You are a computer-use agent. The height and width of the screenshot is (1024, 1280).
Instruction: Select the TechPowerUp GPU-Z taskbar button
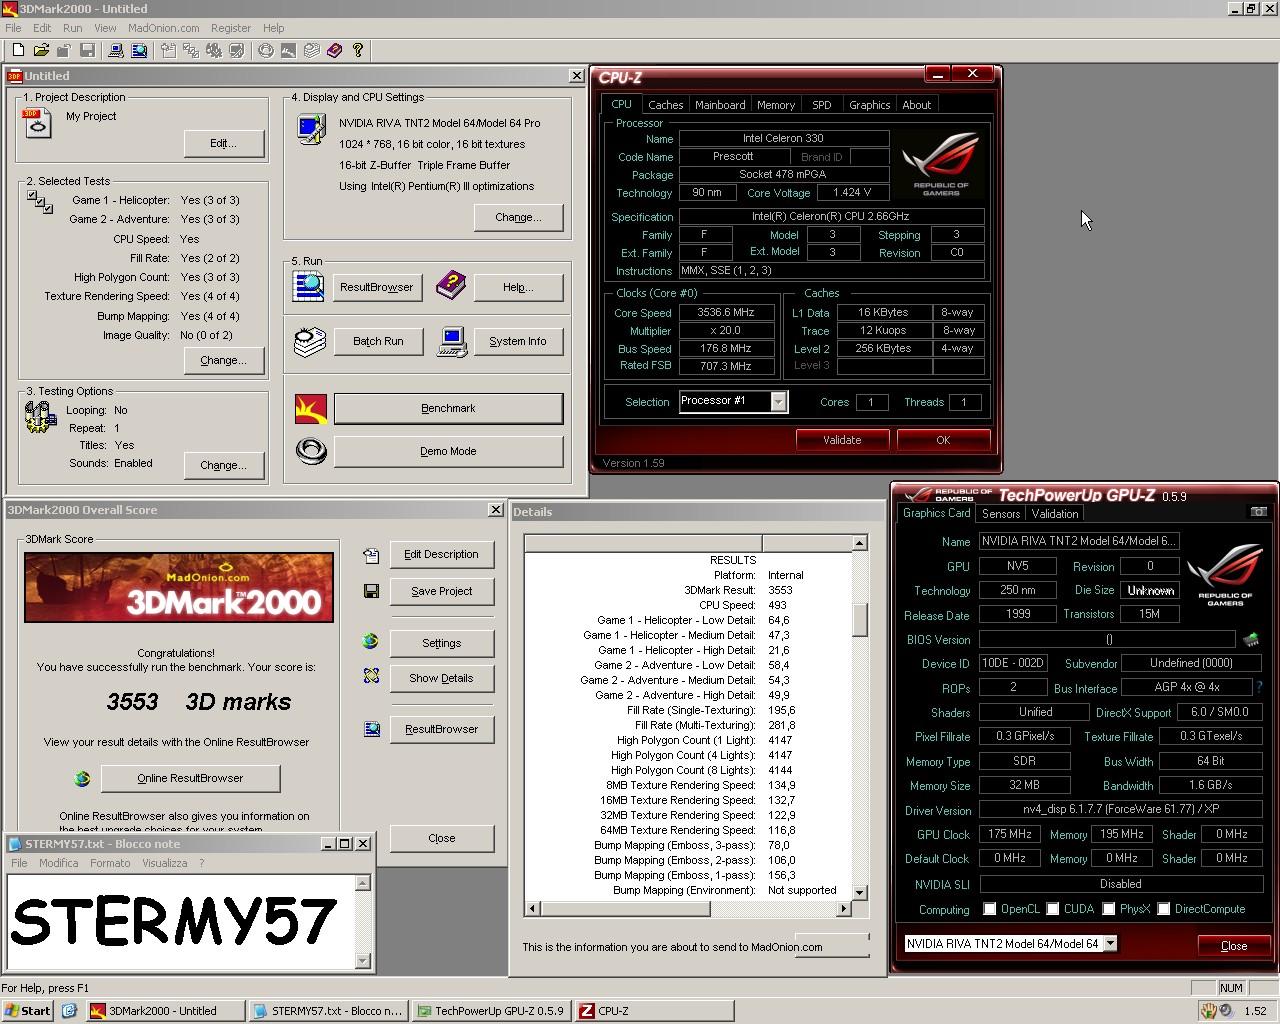pos(492,1011)
